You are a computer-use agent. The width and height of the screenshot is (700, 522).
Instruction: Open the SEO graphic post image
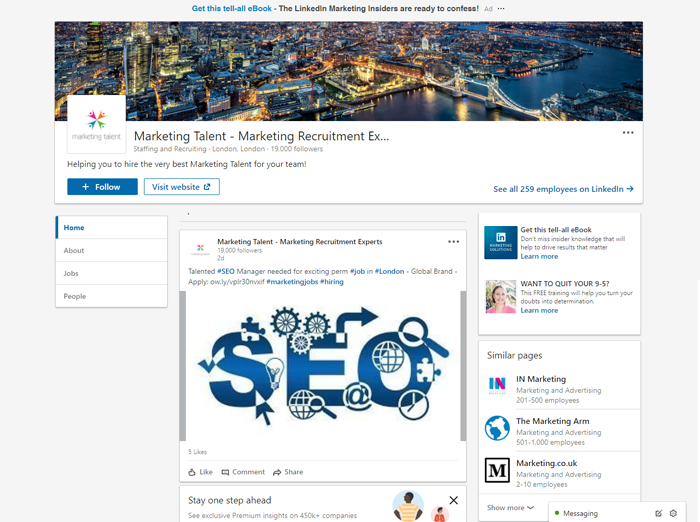coord(323,366)
